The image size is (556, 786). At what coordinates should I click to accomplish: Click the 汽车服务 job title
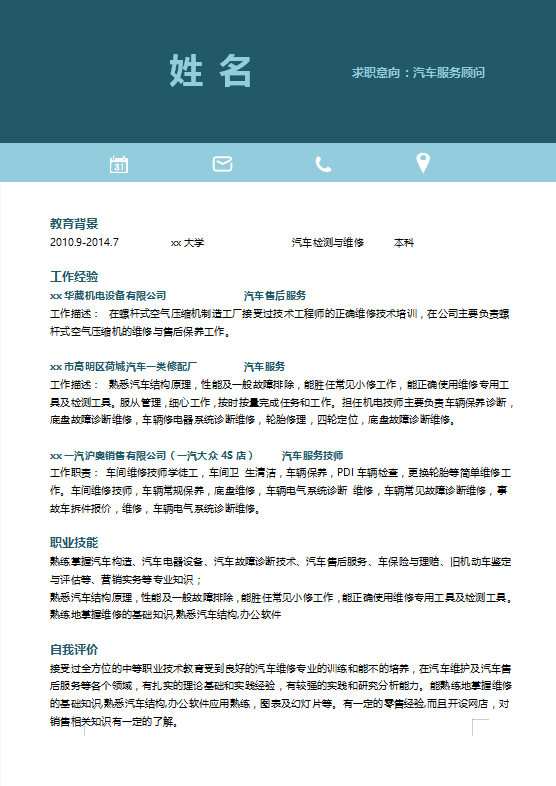coord(264,367)
